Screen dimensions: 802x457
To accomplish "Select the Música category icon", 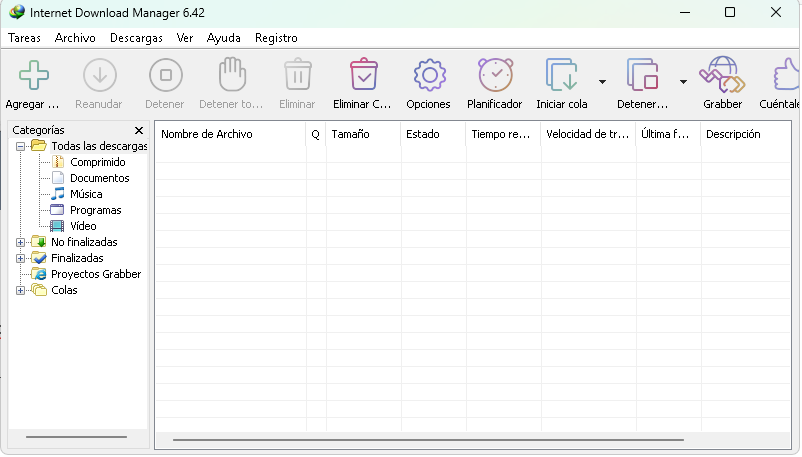I will coord(58,194).
